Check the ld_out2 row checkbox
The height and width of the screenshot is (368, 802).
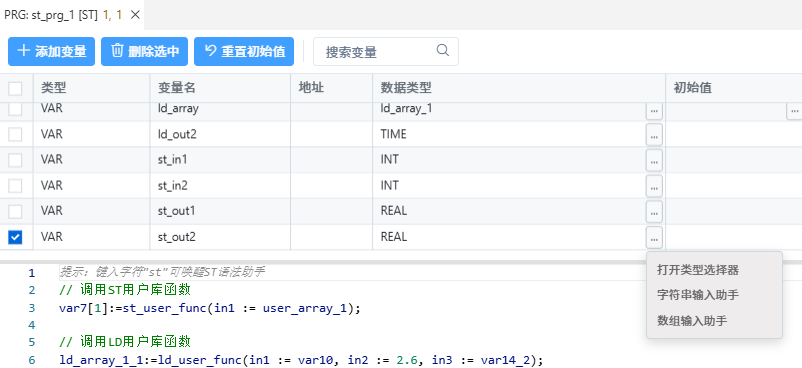(x=15, y=134)
